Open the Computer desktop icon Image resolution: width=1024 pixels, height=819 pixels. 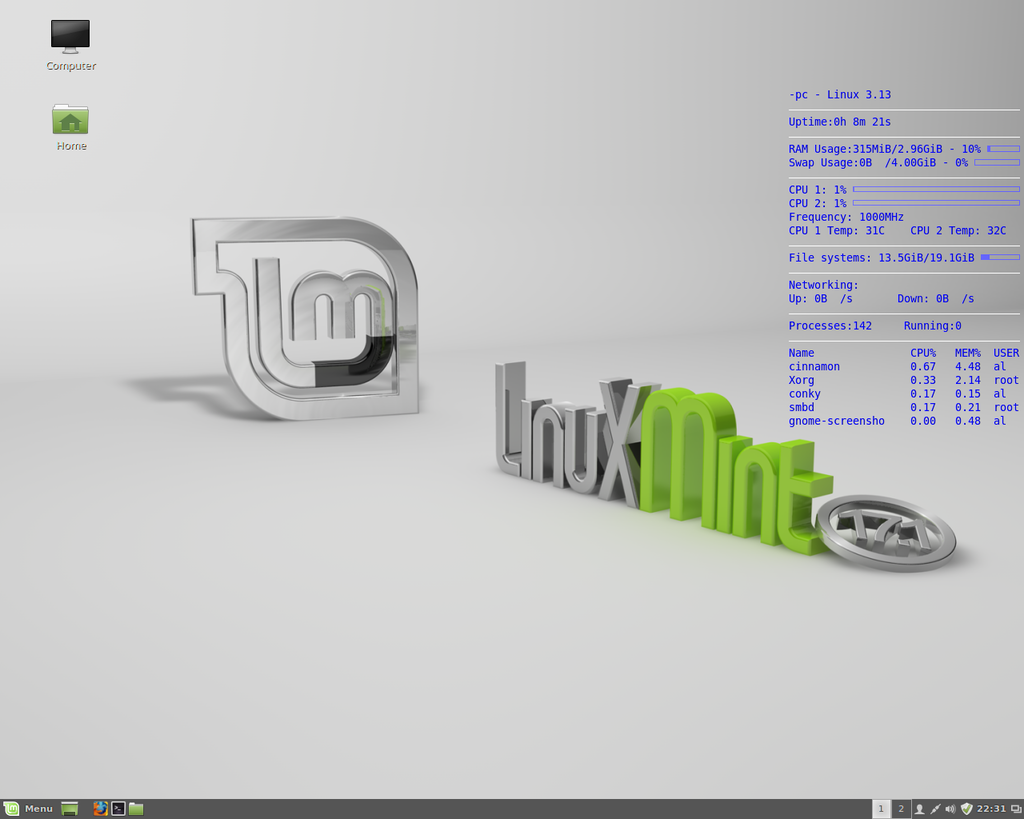71,44
